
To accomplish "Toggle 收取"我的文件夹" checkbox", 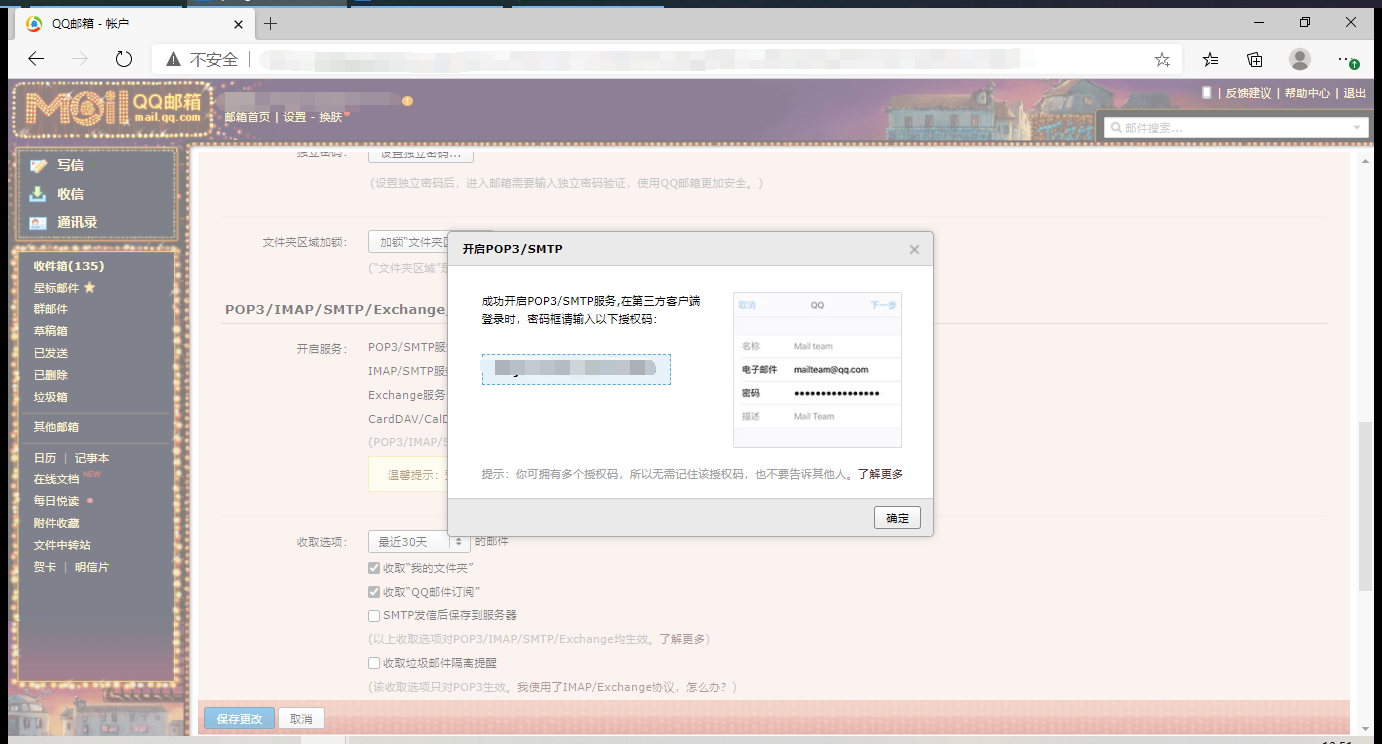I will 374,568.
